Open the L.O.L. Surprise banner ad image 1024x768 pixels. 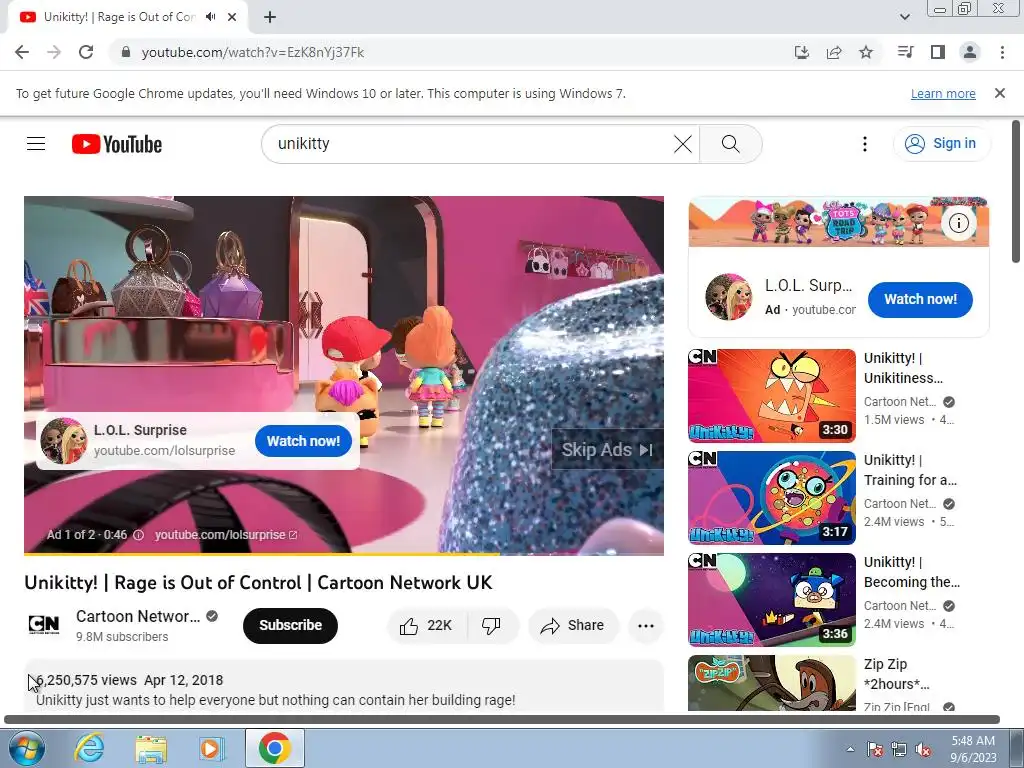coord(839,222)
